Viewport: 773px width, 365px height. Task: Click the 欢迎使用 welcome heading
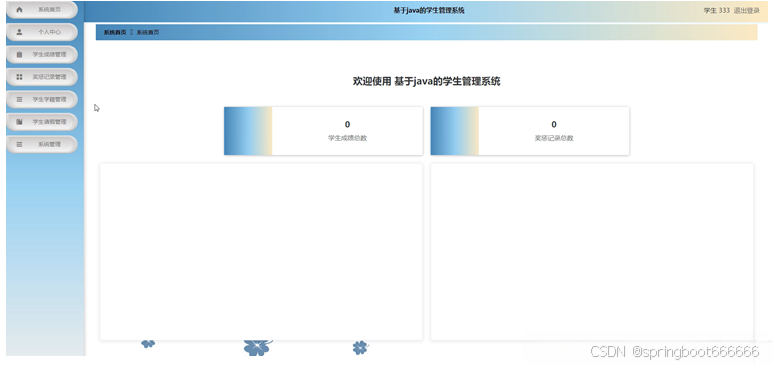click(426, 81)
